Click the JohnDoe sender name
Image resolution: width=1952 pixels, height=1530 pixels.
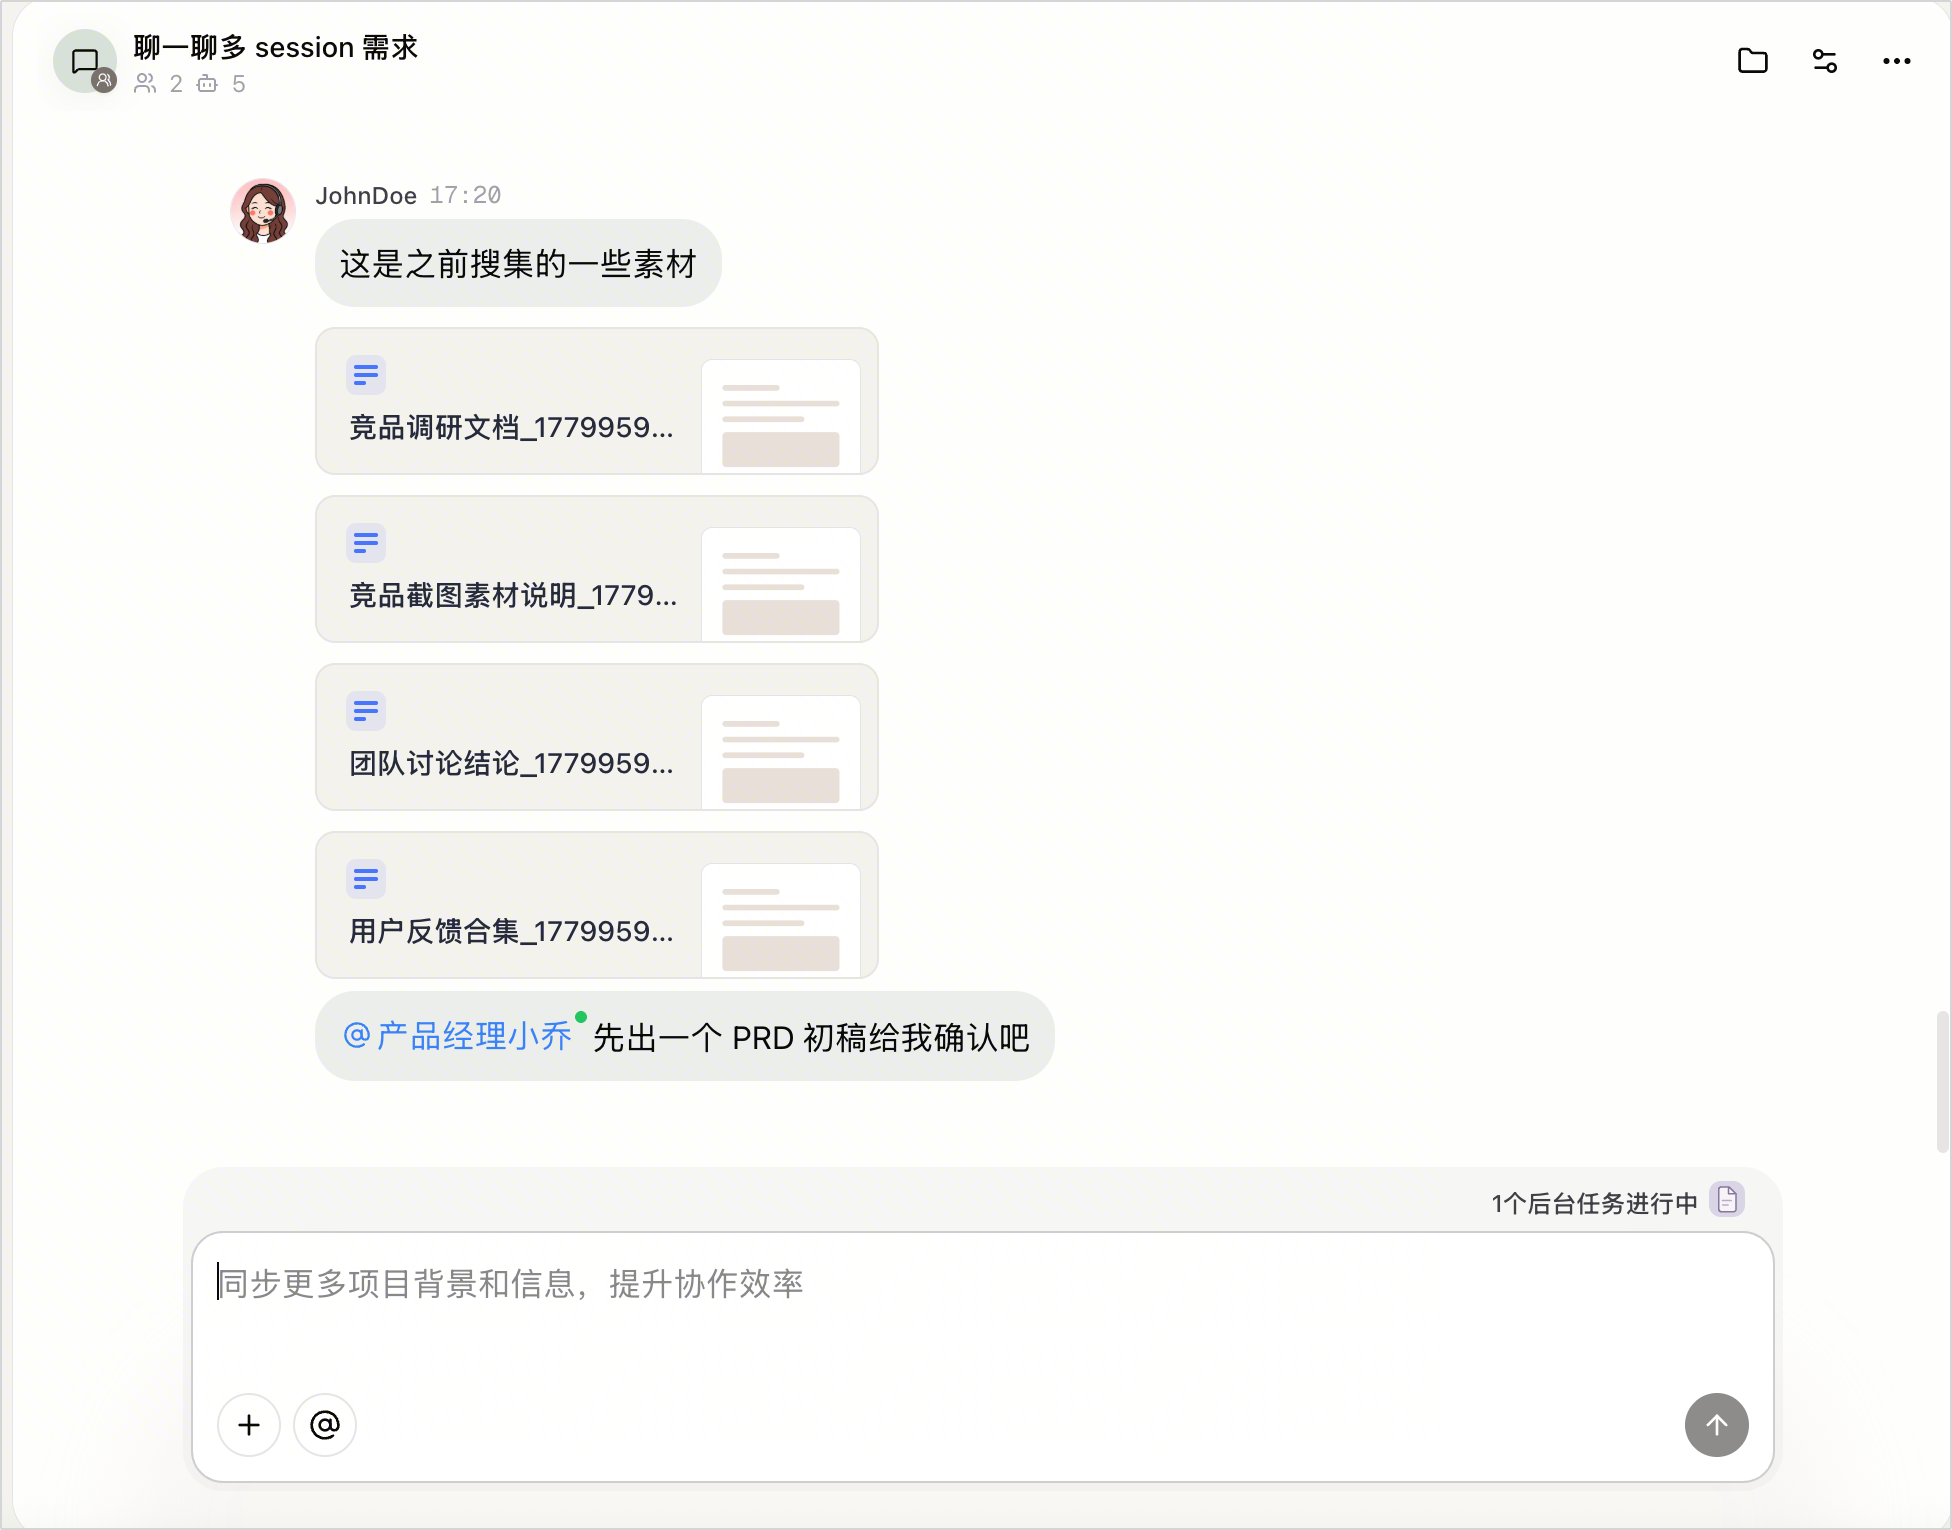(x=366, y=195)
